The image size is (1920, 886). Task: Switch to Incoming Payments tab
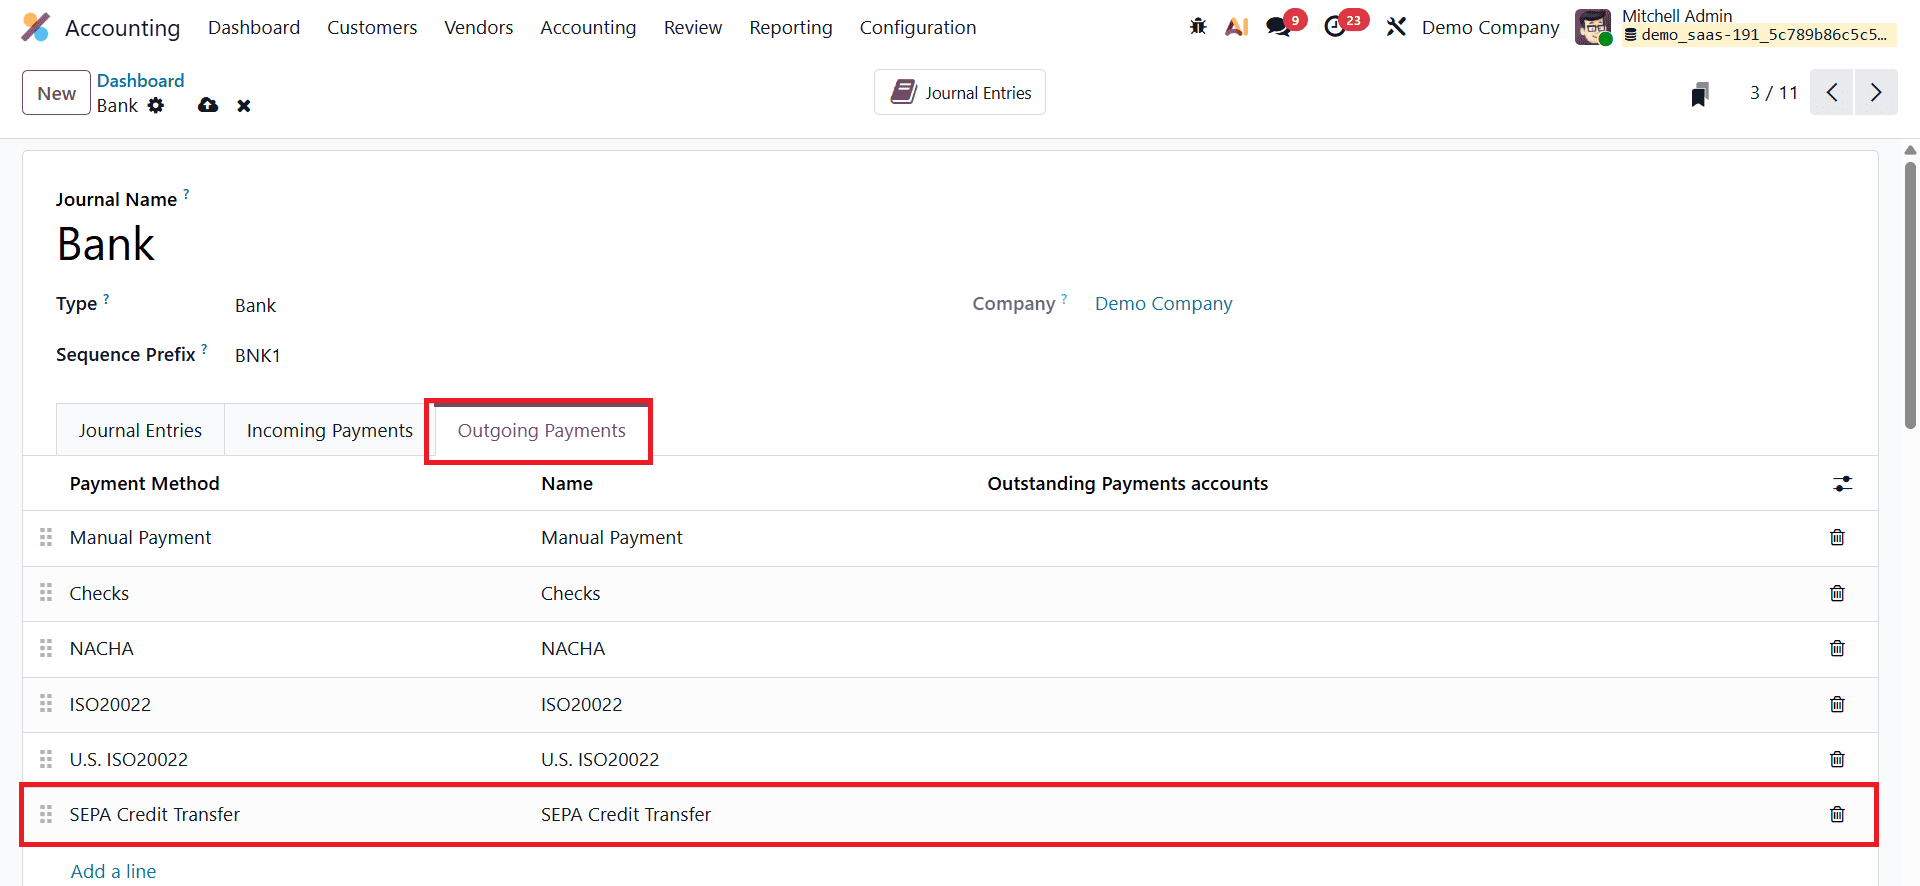(x=330, y=430)
